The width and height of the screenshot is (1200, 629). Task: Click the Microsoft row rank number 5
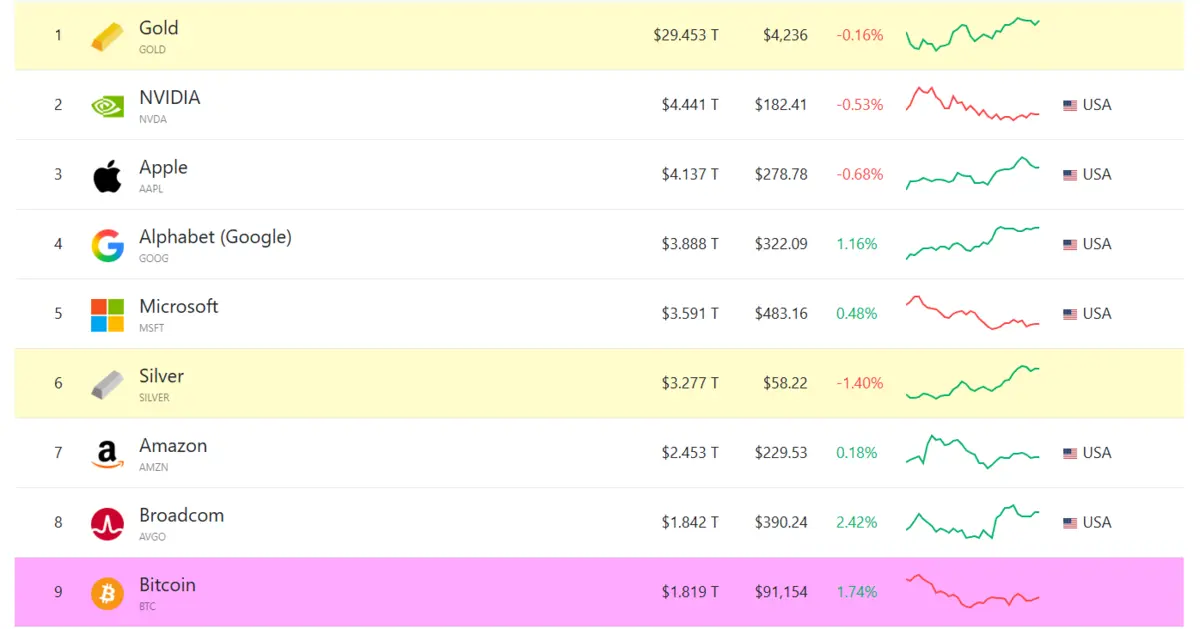click(58, 313)
